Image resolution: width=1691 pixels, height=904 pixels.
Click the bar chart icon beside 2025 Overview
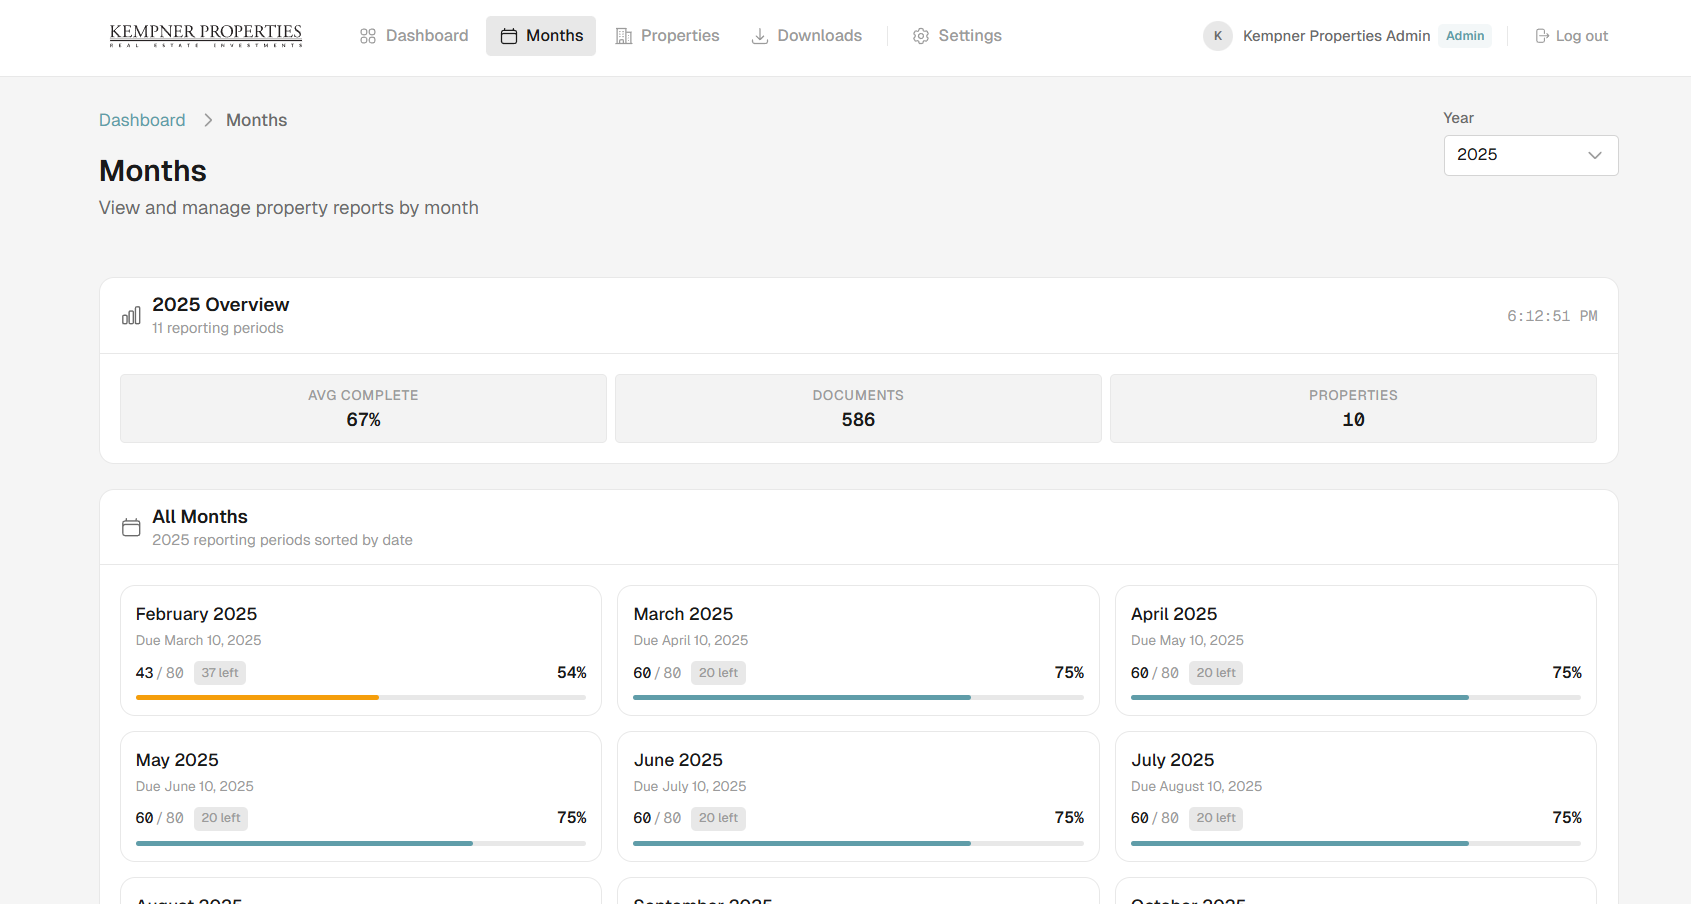pos(131,316)
